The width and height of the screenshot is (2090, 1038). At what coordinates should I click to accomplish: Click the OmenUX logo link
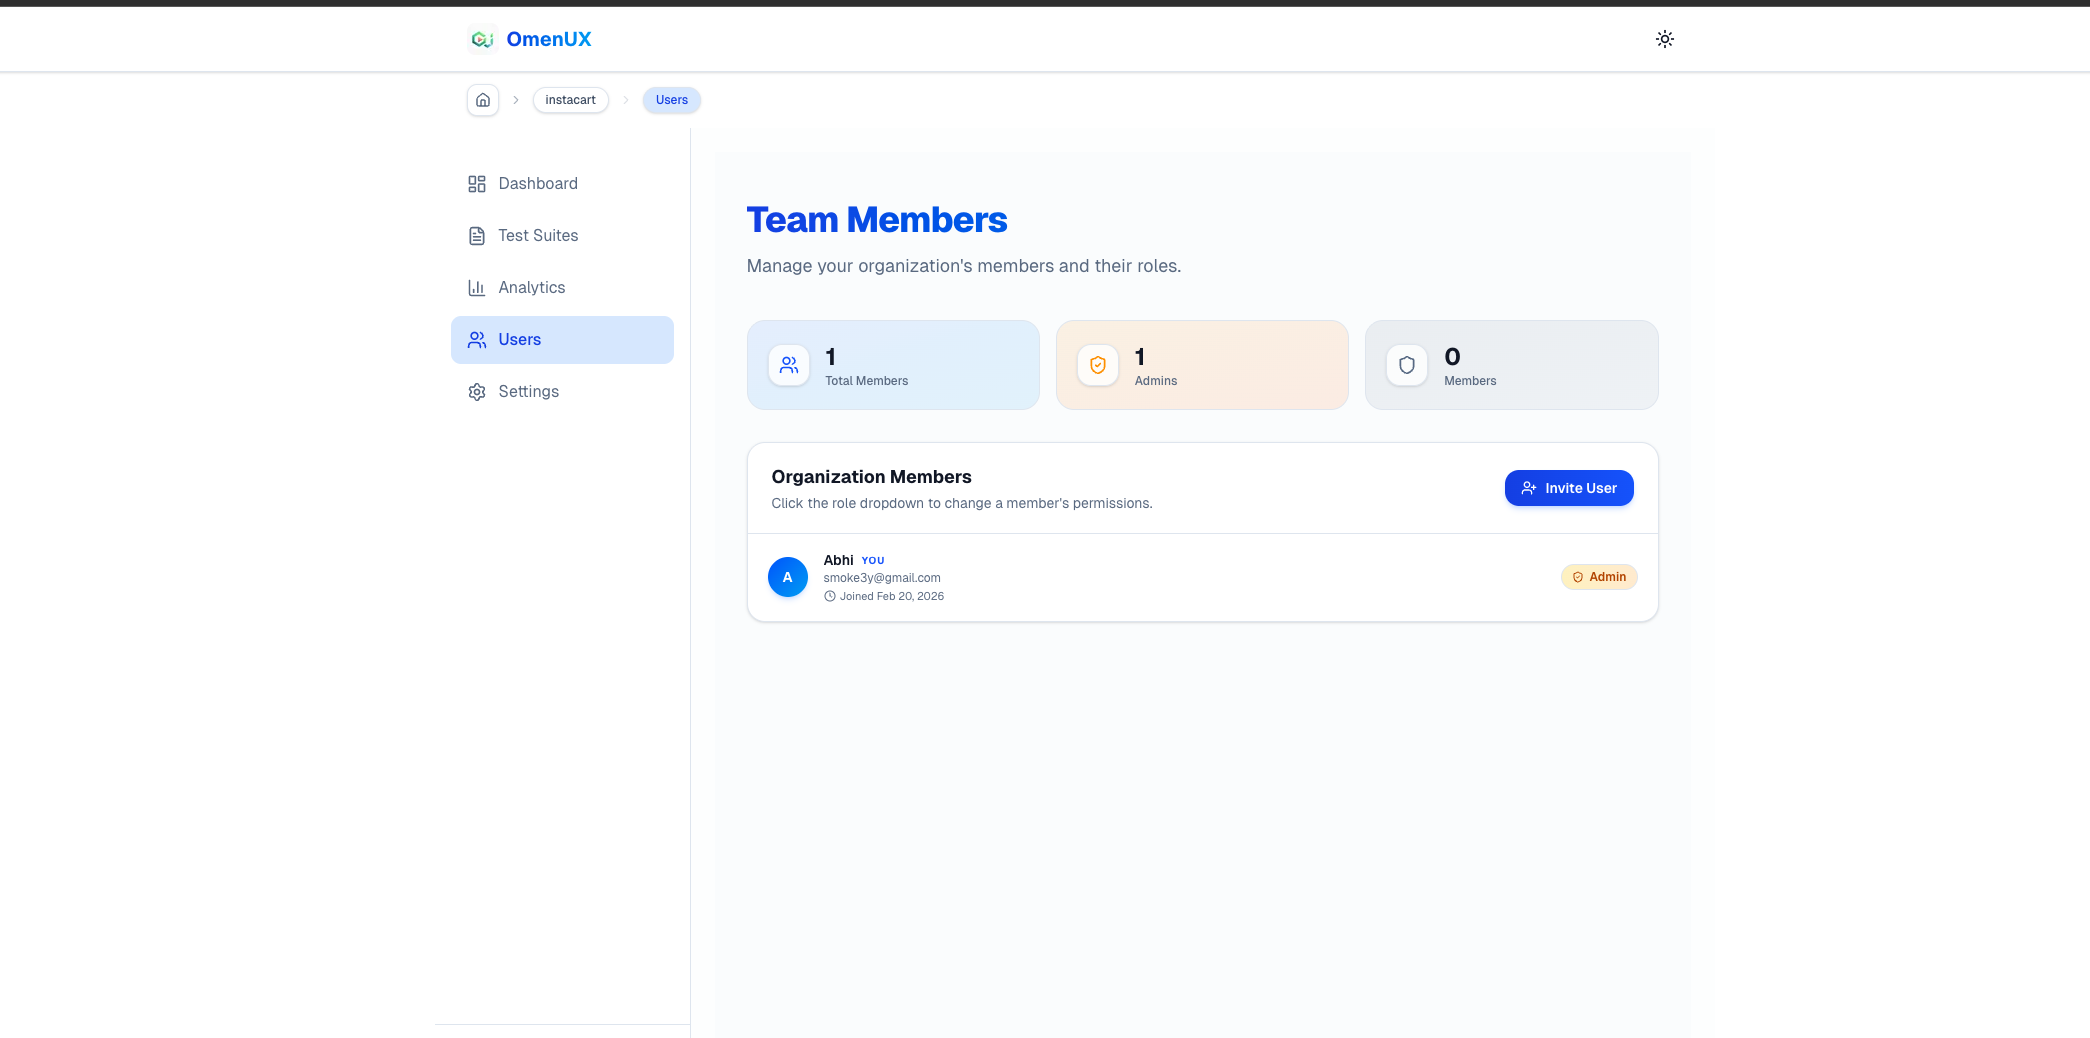(529, 38)
